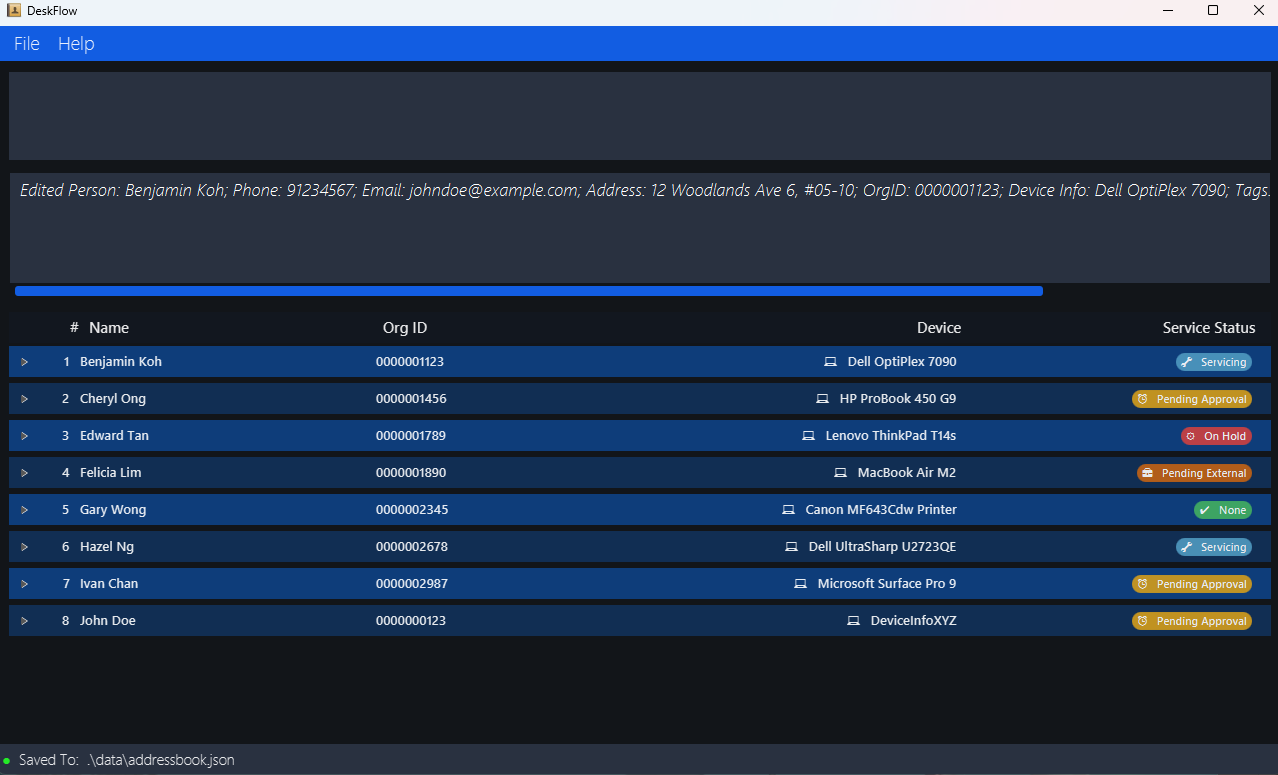Click the command input box
This screenshot has width=1278, height=775.
tap(640, 116)
